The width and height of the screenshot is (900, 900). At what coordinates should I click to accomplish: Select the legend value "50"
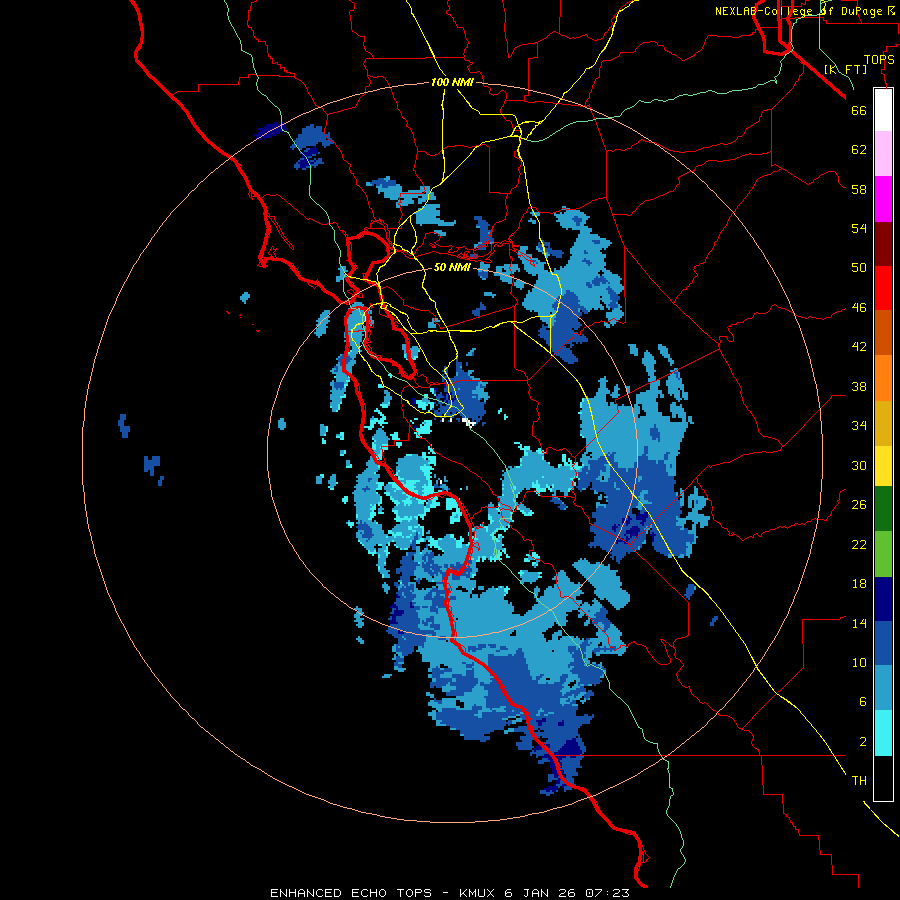(x=859, y=268)
